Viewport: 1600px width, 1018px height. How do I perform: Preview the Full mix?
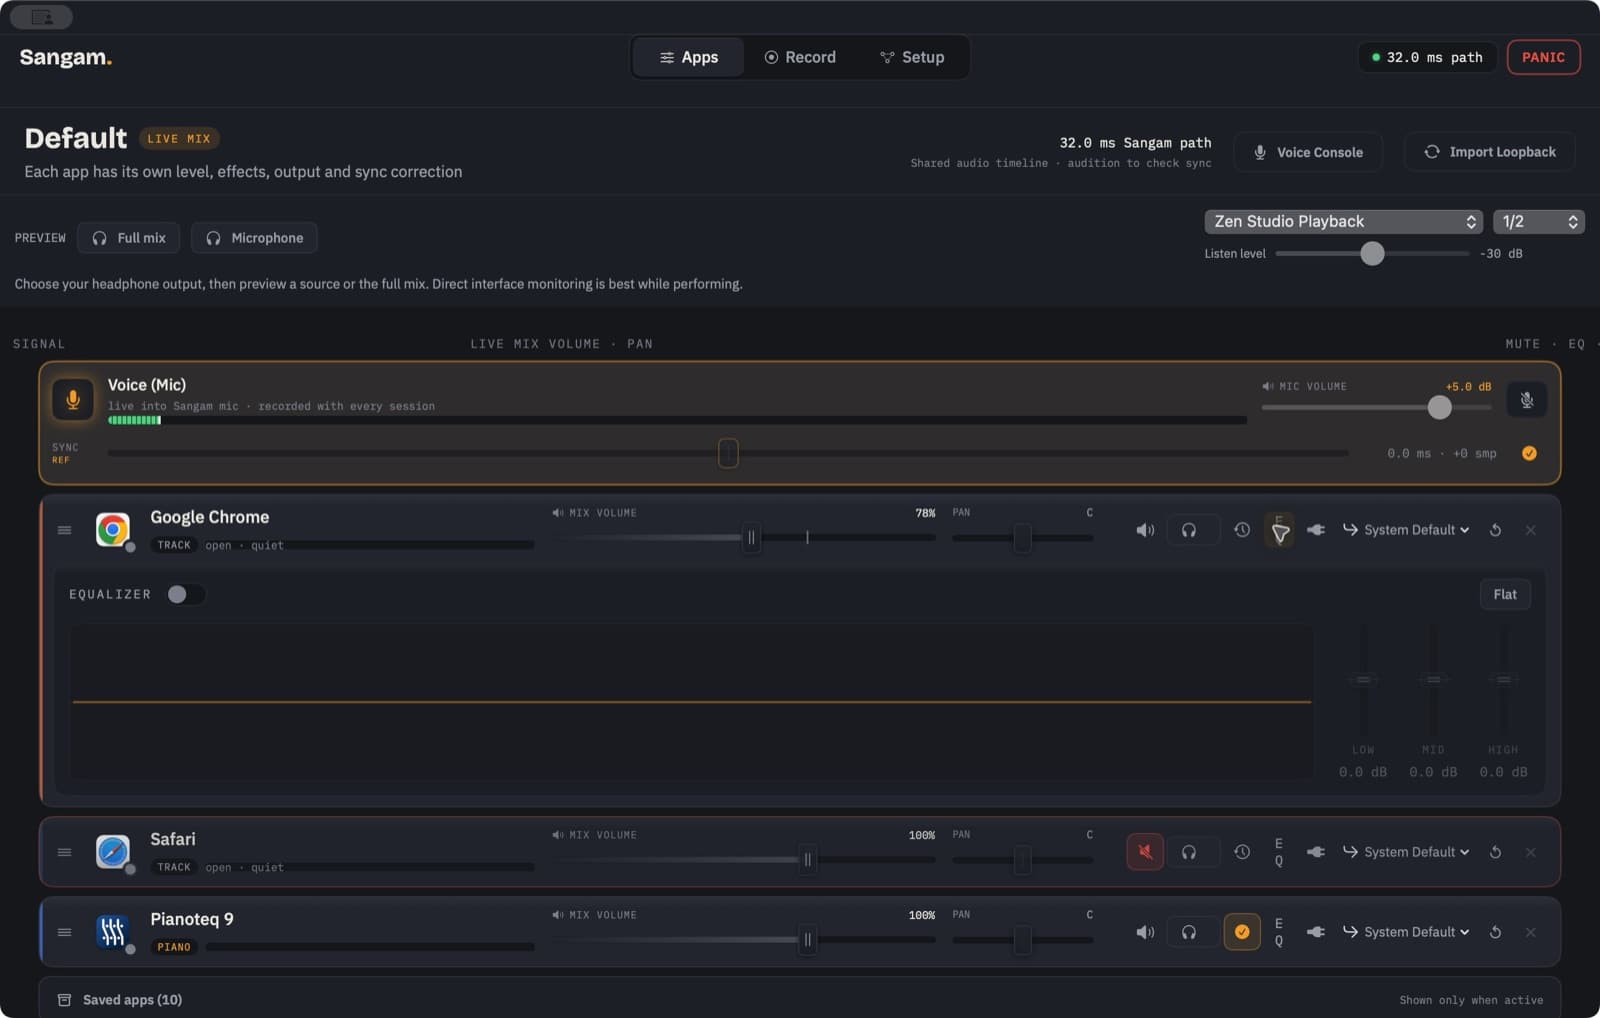(129, 238)
